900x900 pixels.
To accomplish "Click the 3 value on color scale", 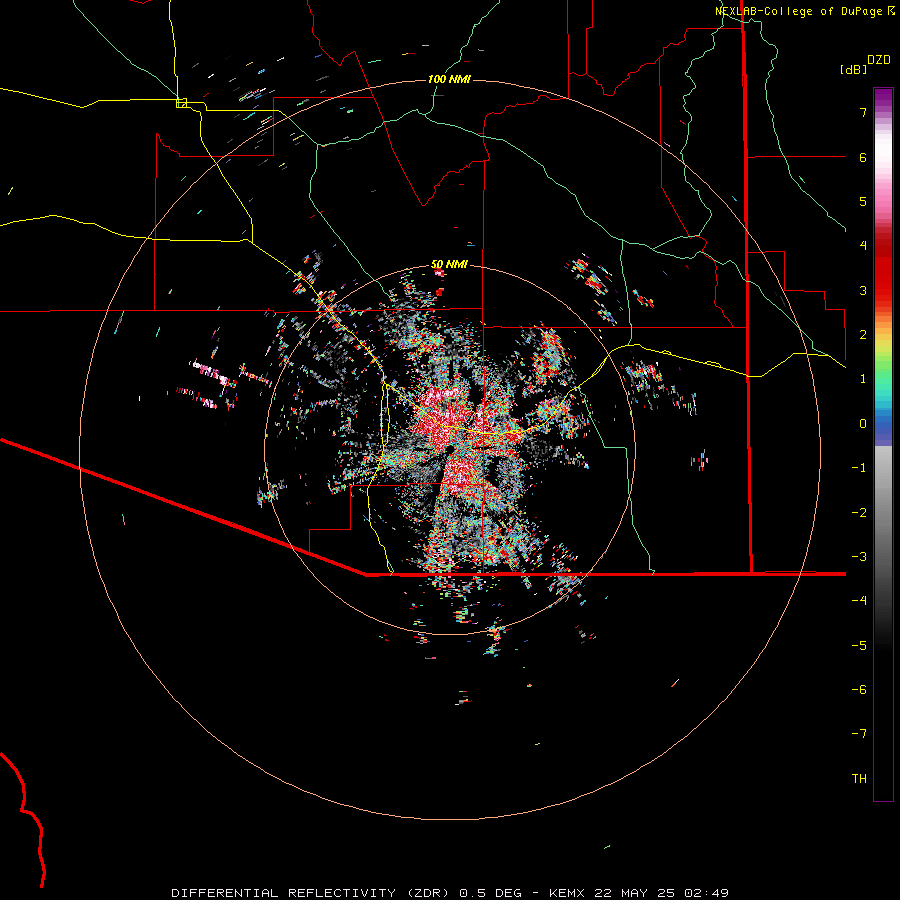I will tap(863, 290).
